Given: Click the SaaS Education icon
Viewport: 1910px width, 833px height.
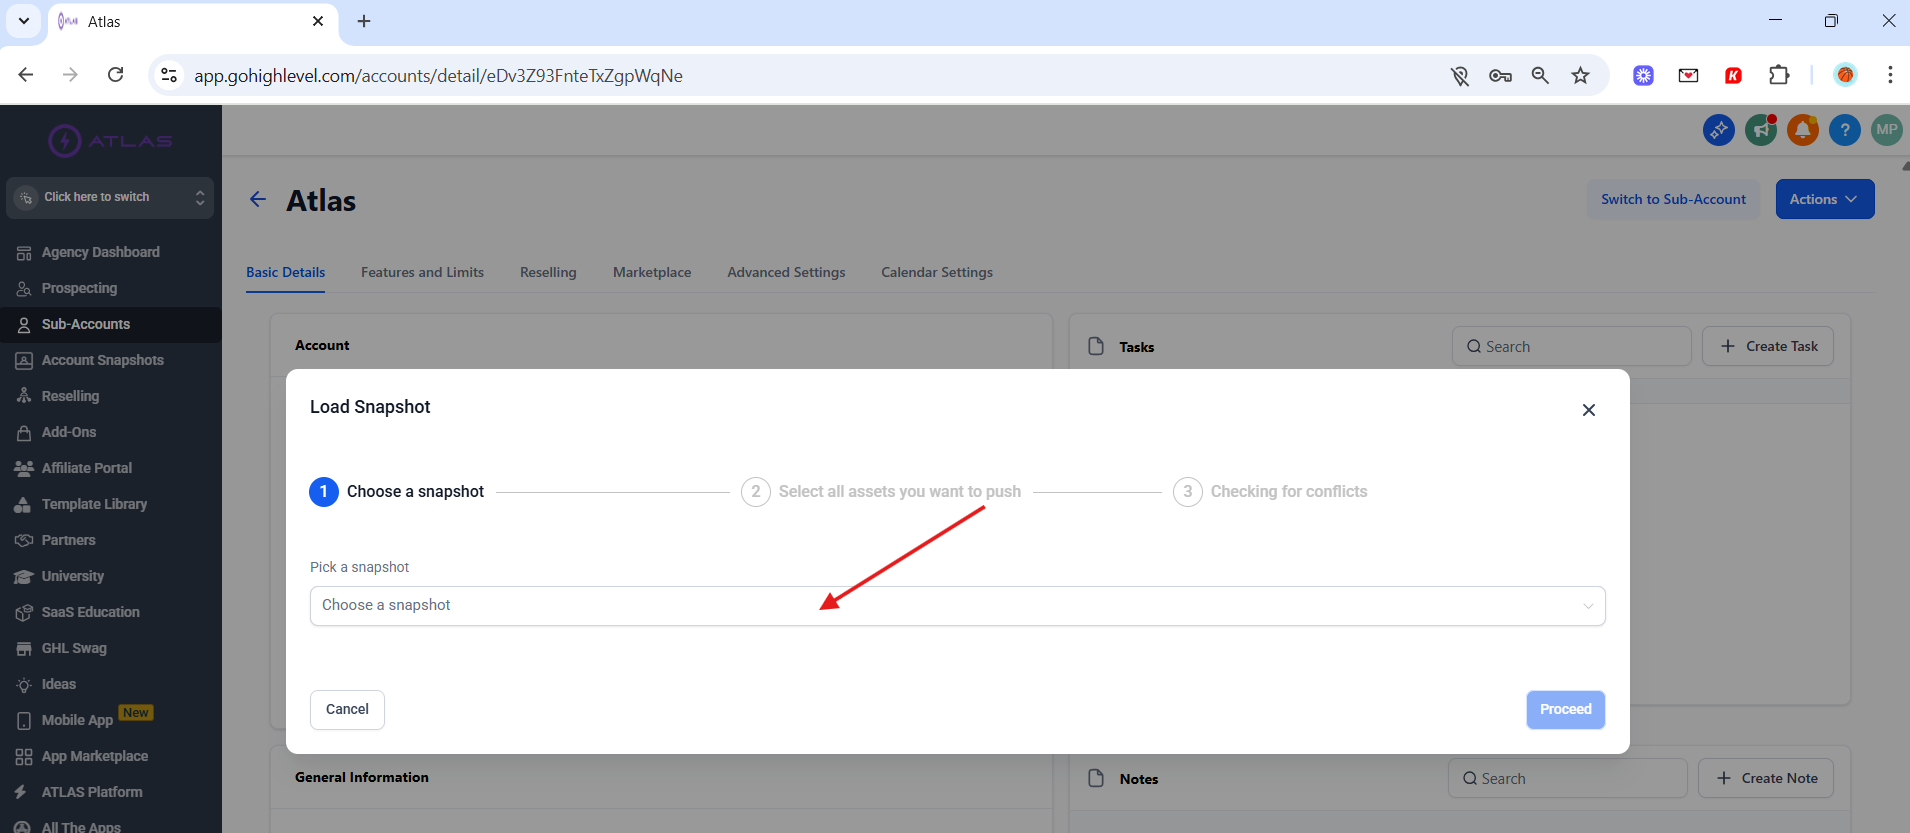Looking at the screenshot, I should [24, 613].
